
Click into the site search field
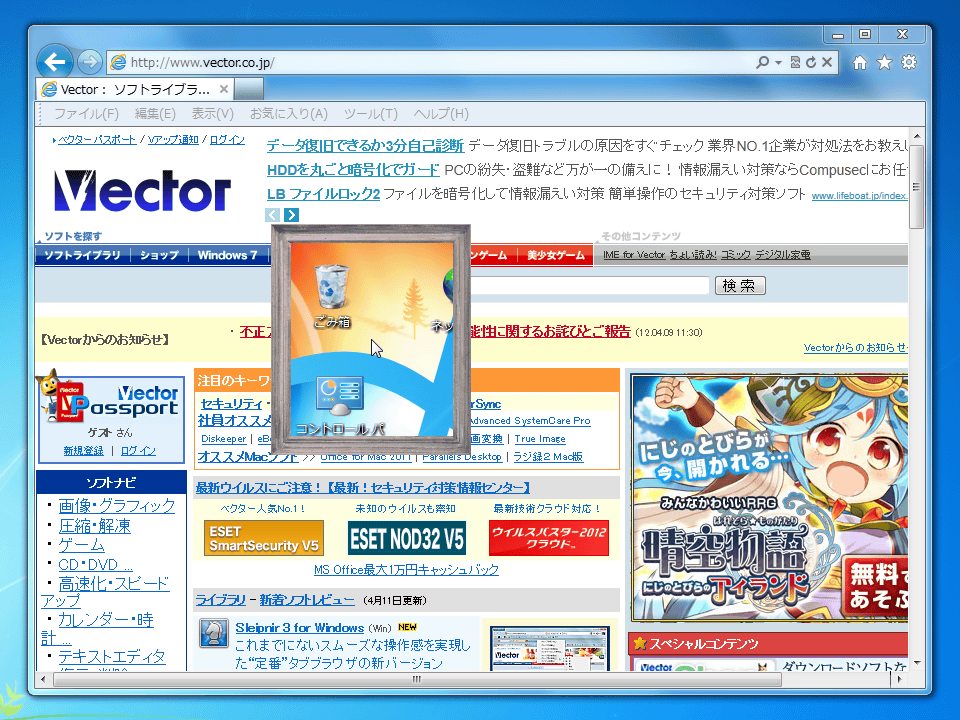click(x=590, y=285)
